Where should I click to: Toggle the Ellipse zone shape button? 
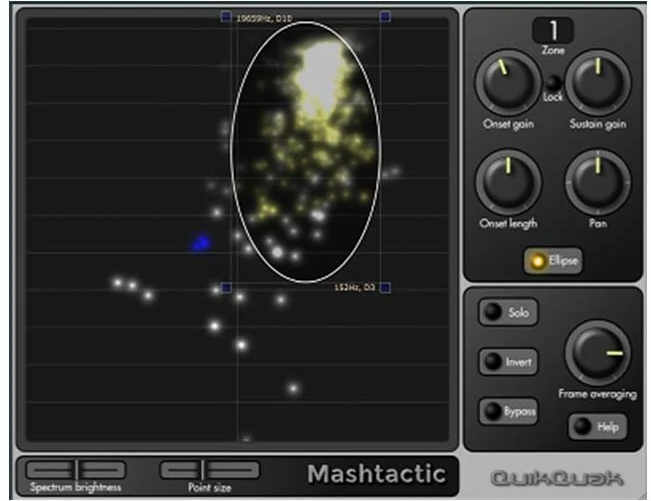(553, 261)
